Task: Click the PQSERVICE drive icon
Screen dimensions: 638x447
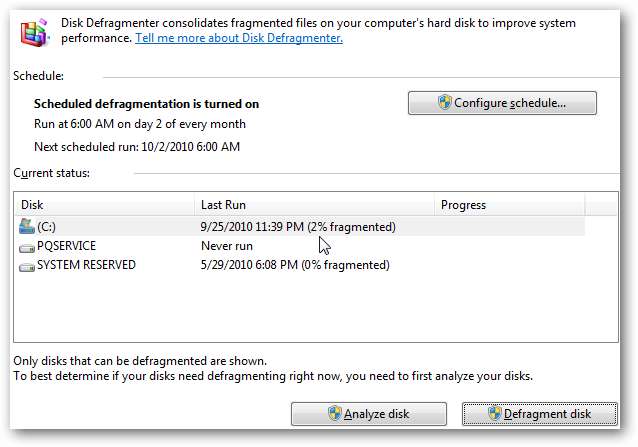Action: click(x=27, y=246)
